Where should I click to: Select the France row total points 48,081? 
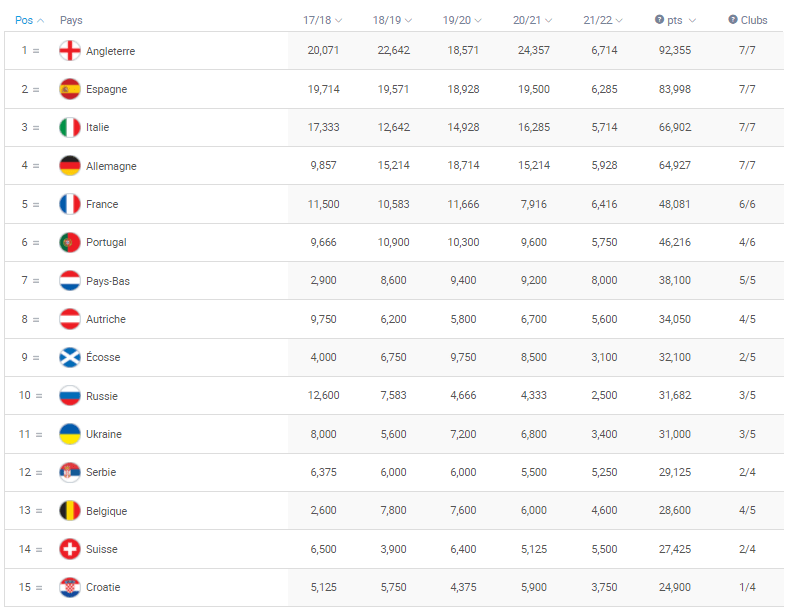point(674,204)
